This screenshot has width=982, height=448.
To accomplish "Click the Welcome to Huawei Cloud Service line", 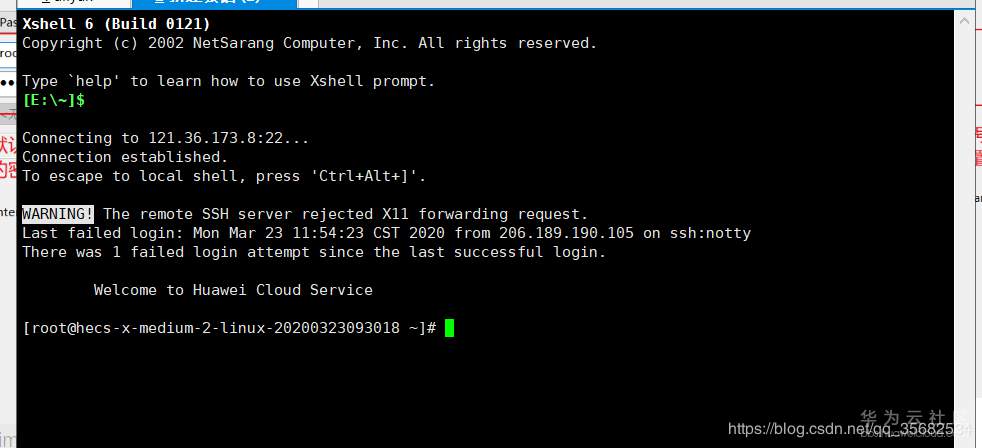I will pyautogui.click(x=233, y=290).
